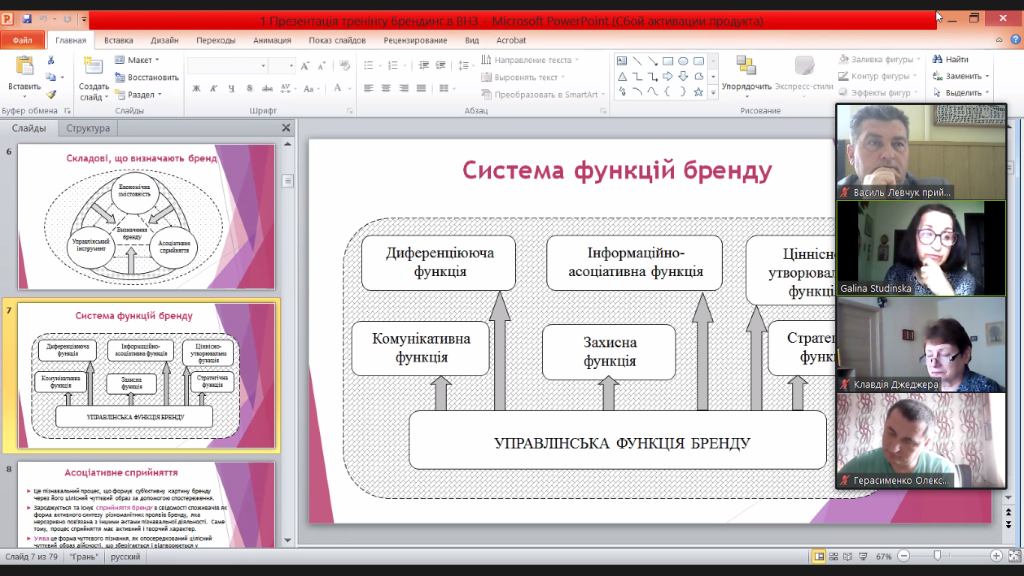Open the Arrange (Упорядочить) tool

pos(746,67)
